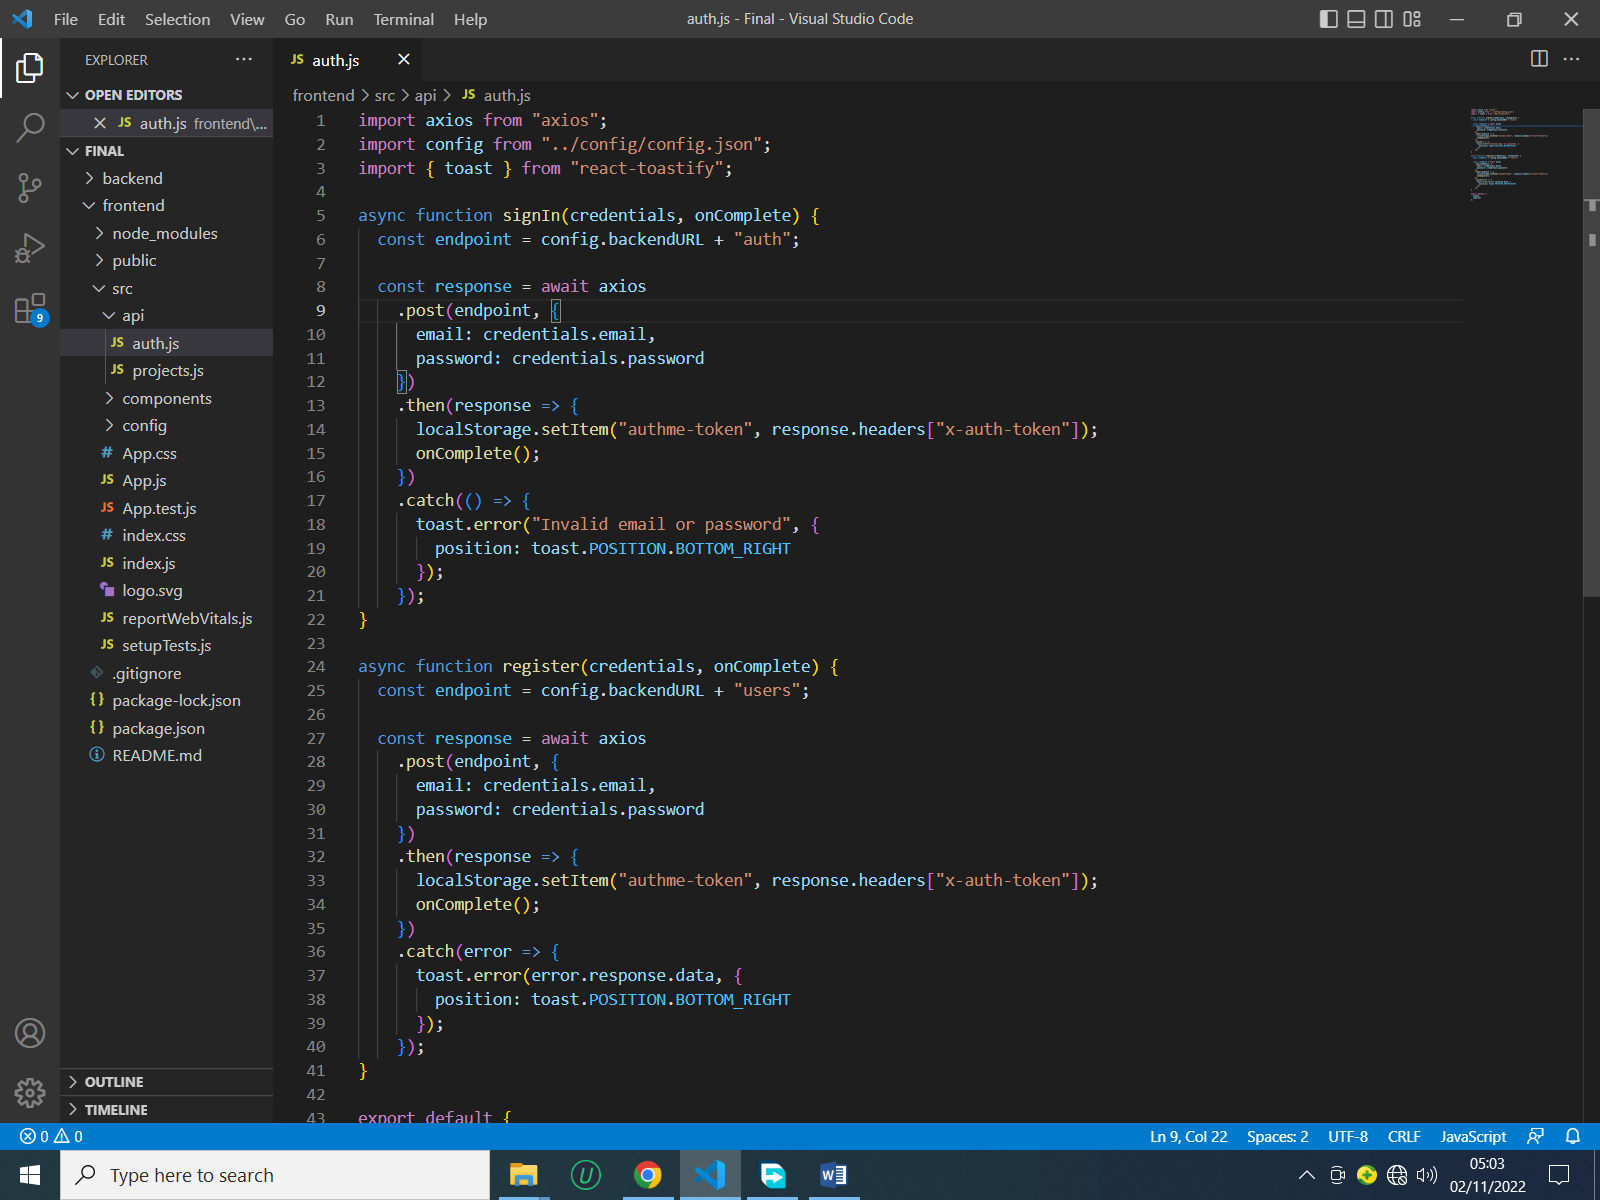Expand the OUTLINE section
The image size is (1600, 1200).
tap(114, 1082)
